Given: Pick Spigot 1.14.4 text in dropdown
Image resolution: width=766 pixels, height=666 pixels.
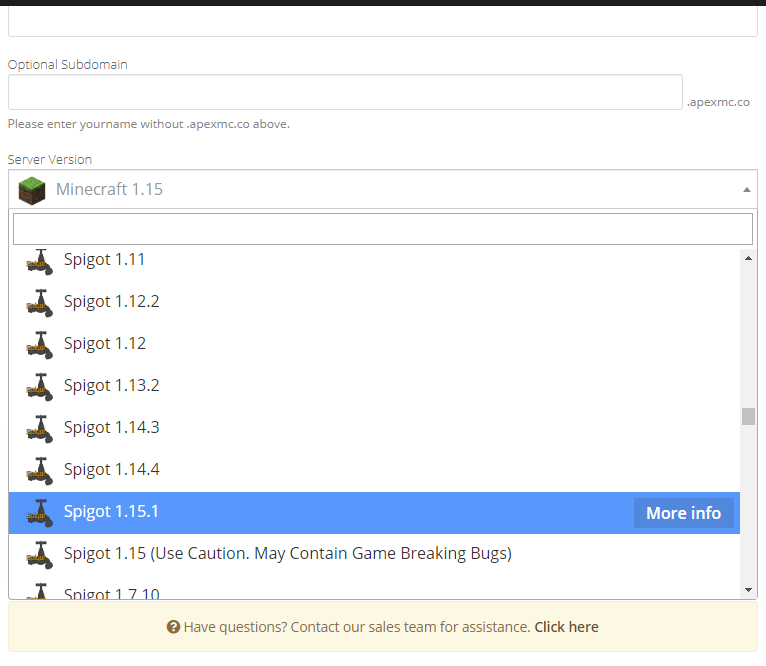Looking at the screenshot, I should coord(111,469).
